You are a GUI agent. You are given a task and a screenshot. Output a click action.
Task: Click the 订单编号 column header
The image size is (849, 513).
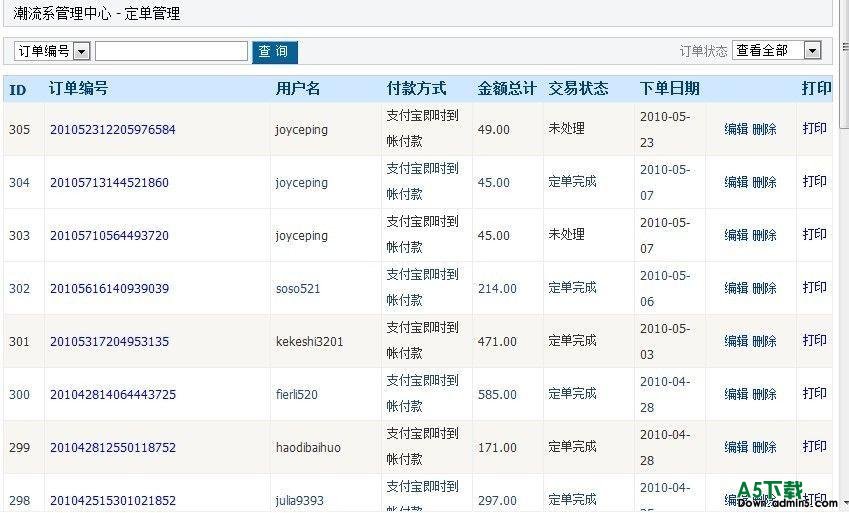coord(78,89)
